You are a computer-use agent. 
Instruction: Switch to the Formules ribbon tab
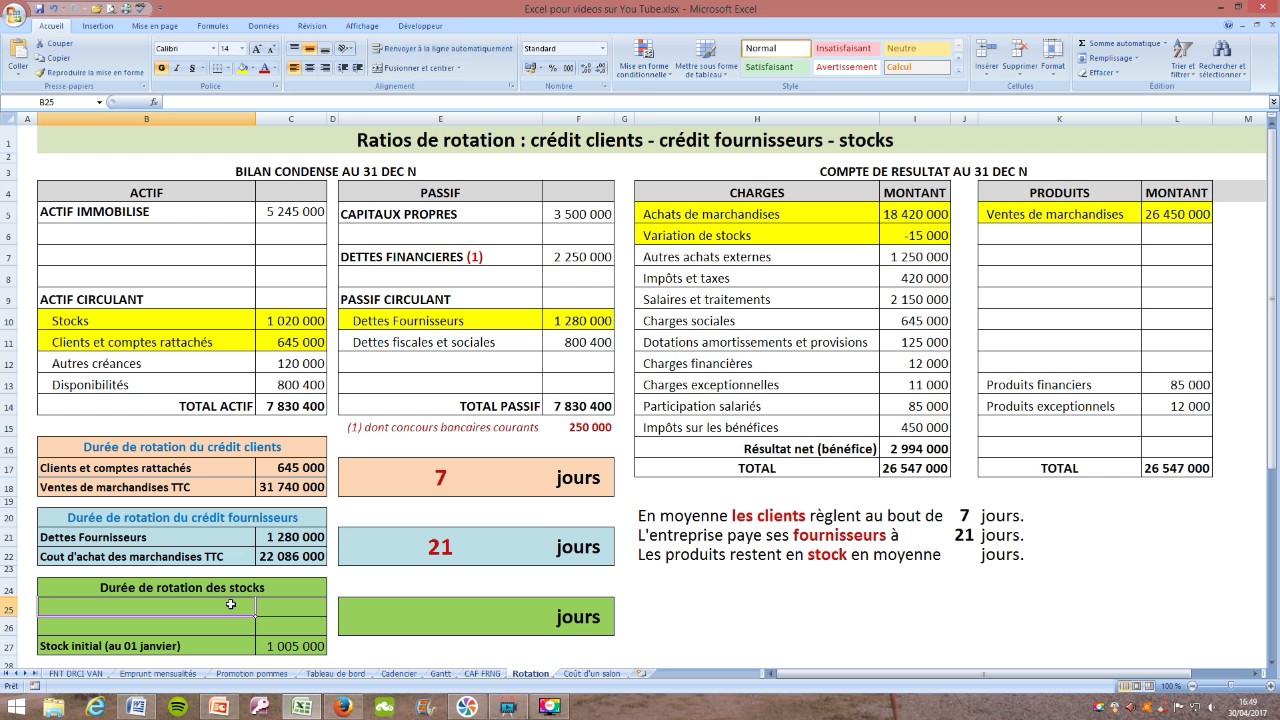213,26
